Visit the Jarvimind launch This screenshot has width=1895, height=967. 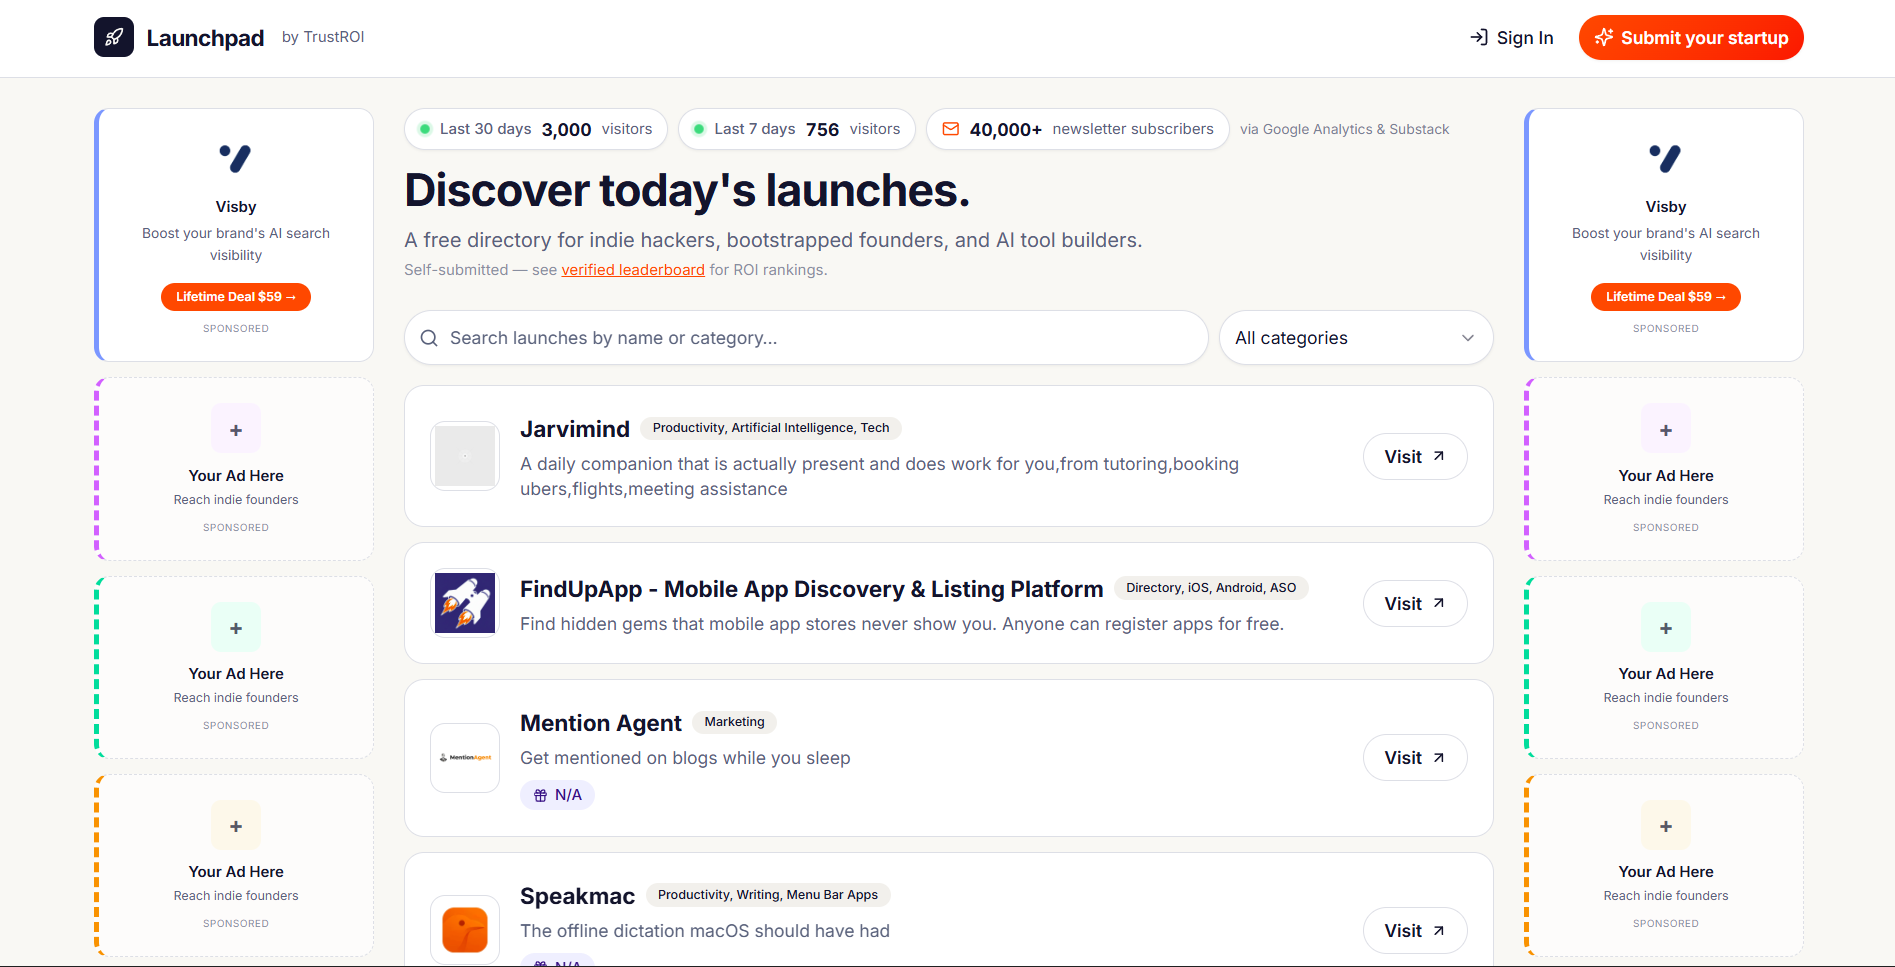[1414, 456]
